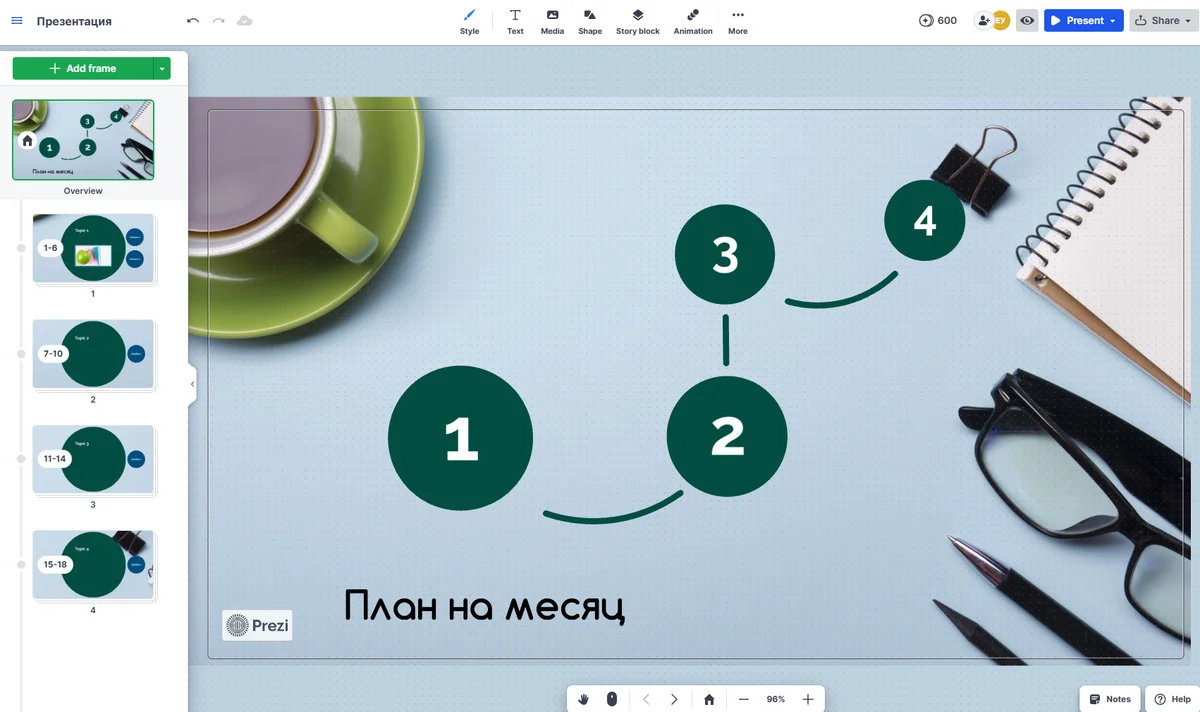Viewport: 1200px width, 712px height.
Task: Open the Notes panel
Action: [1110, 699]
